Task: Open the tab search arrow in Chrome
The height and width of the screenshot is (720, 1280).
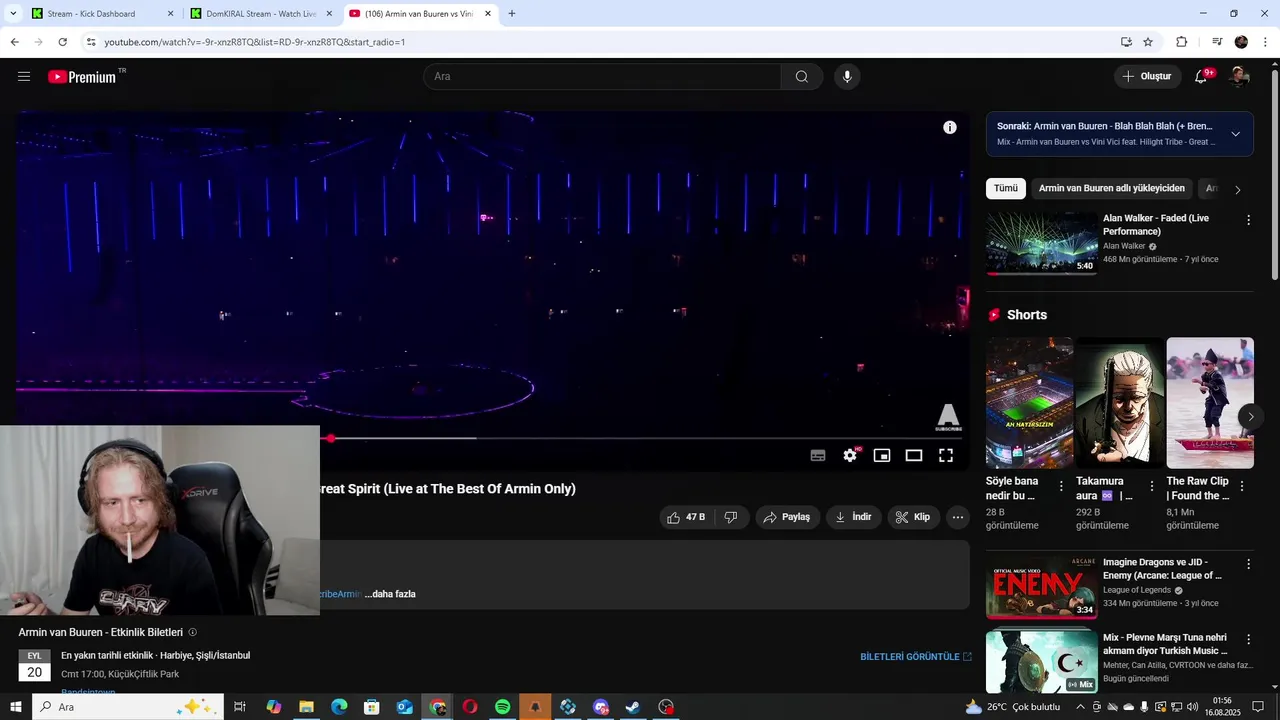Action: click(x=13, y=14)
